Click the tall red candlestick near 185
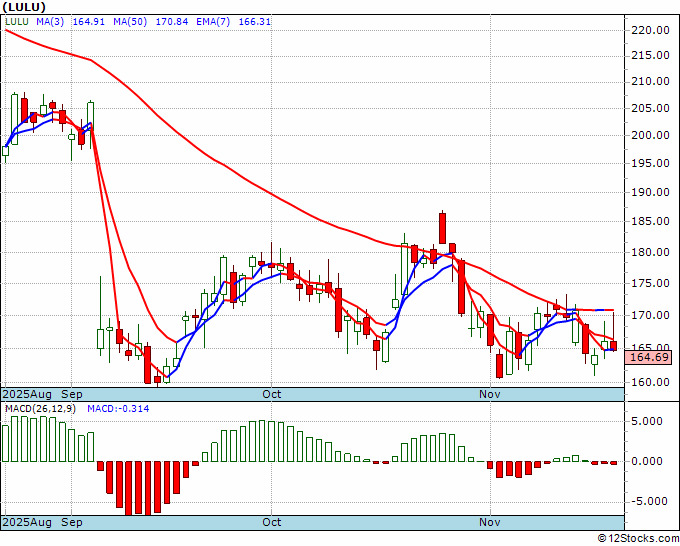Viewport: 680px width, 546px height. point(442,228)
